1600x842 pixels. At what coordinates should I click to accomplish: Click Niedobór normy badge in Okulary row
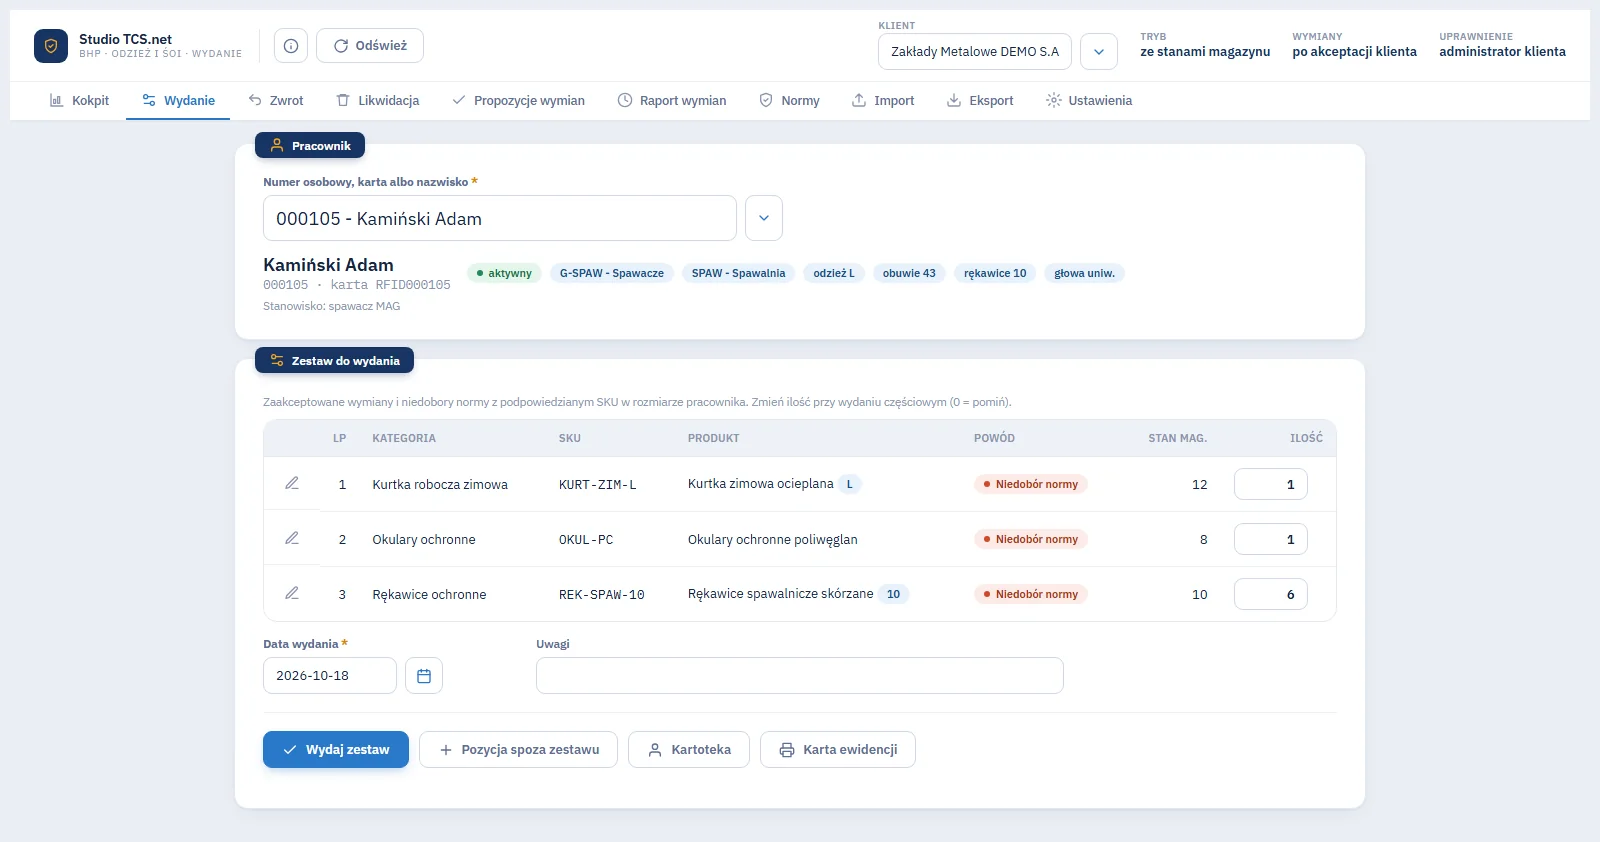tap(1031, 539)
